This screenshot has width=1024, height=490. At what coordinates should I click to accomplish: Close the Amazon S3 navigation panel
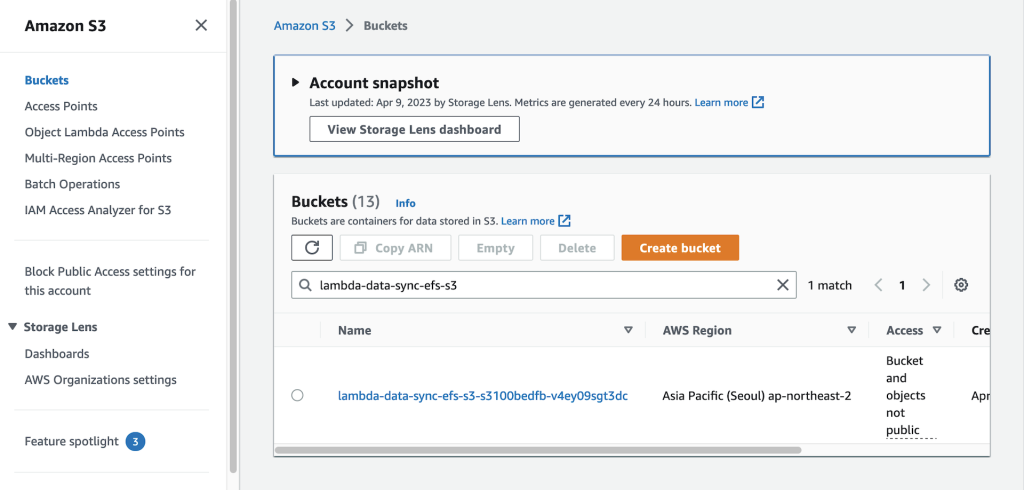point(201,25)
